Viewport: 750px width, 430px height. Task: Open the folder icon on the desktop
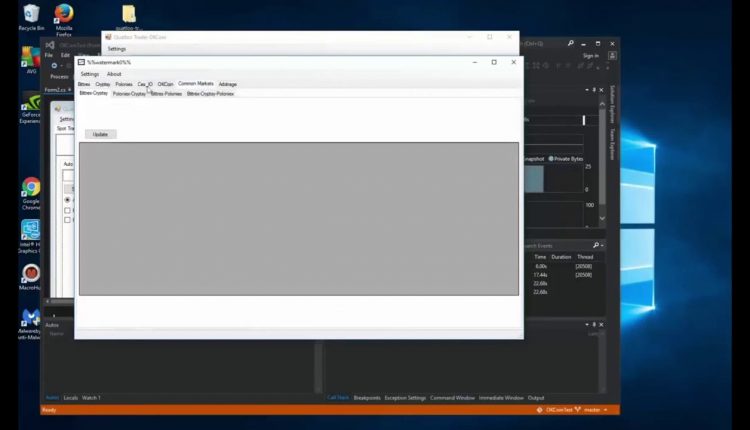coord(129,14)
